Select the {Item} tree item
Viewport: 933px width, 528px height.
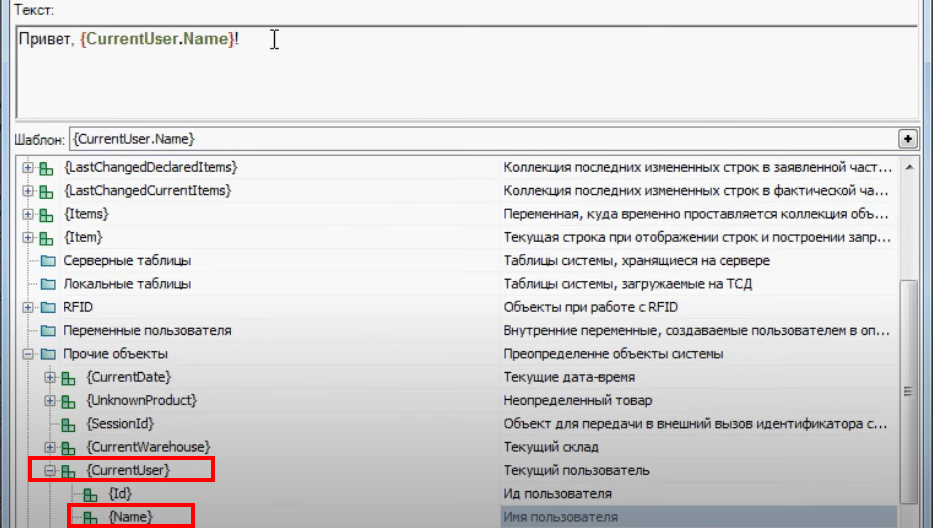pyautogui.click(x=83, y=237)
